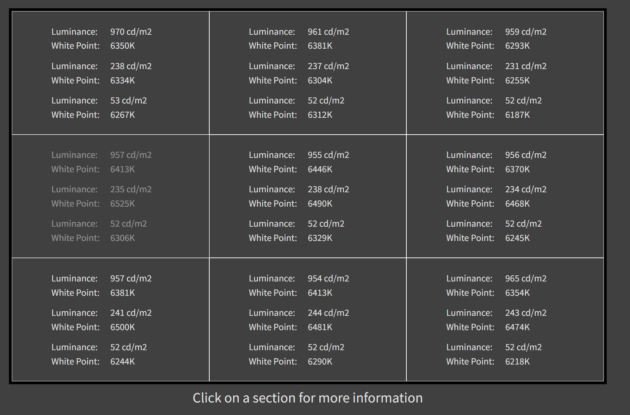Select the bottom-center section showing 954 cd/m2
The height and width of the screenshot is (415, 630).
[x=307, y=319]
